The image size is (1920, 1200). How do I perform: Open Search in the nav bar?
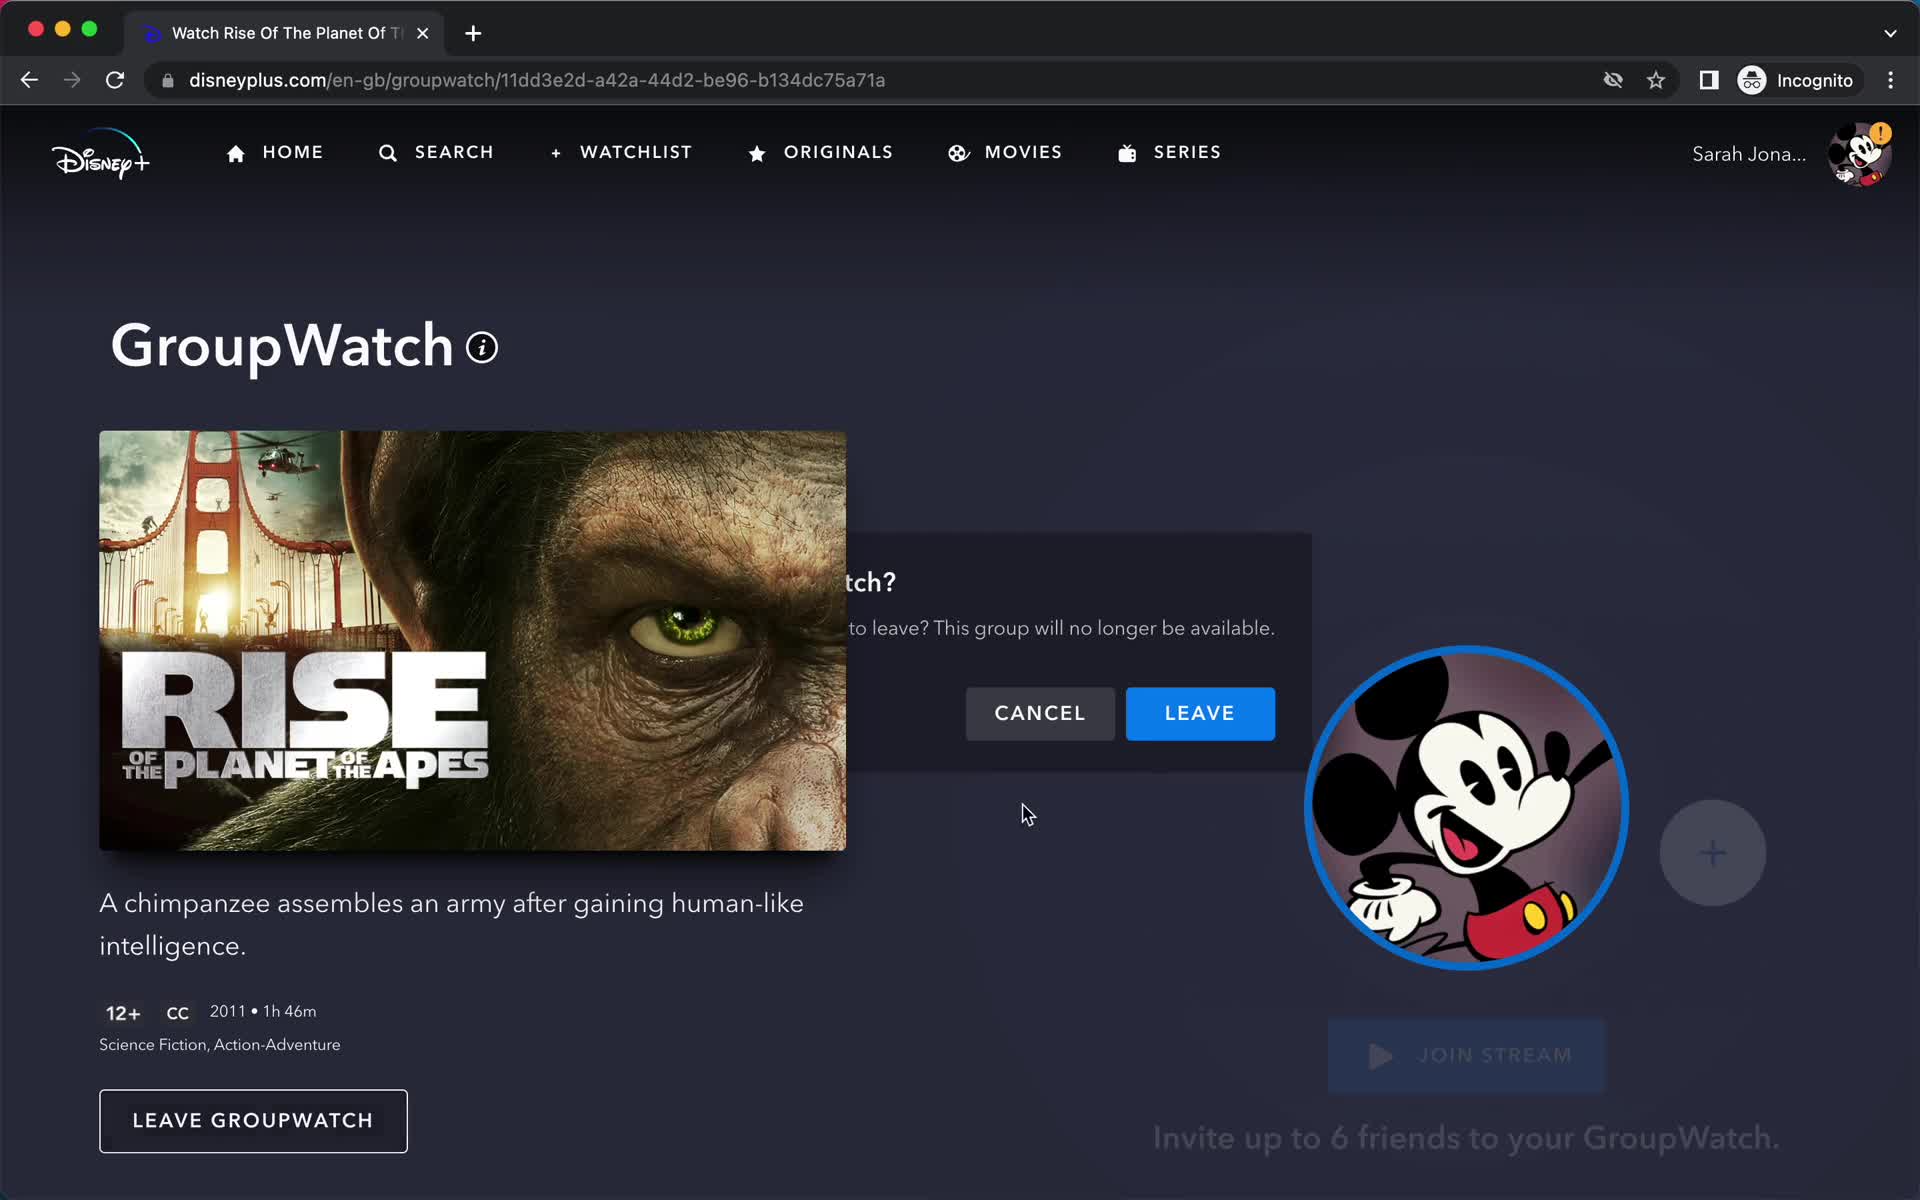point(436,153)
